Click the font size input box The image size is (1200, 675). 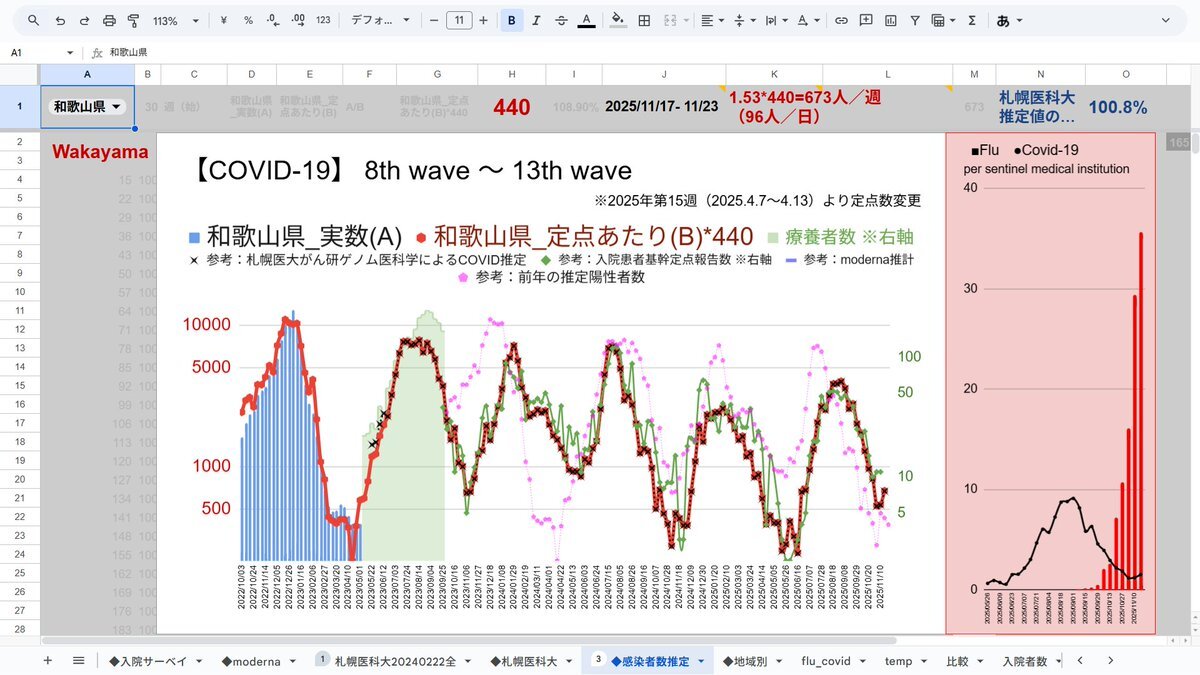[x=459, y=20]
